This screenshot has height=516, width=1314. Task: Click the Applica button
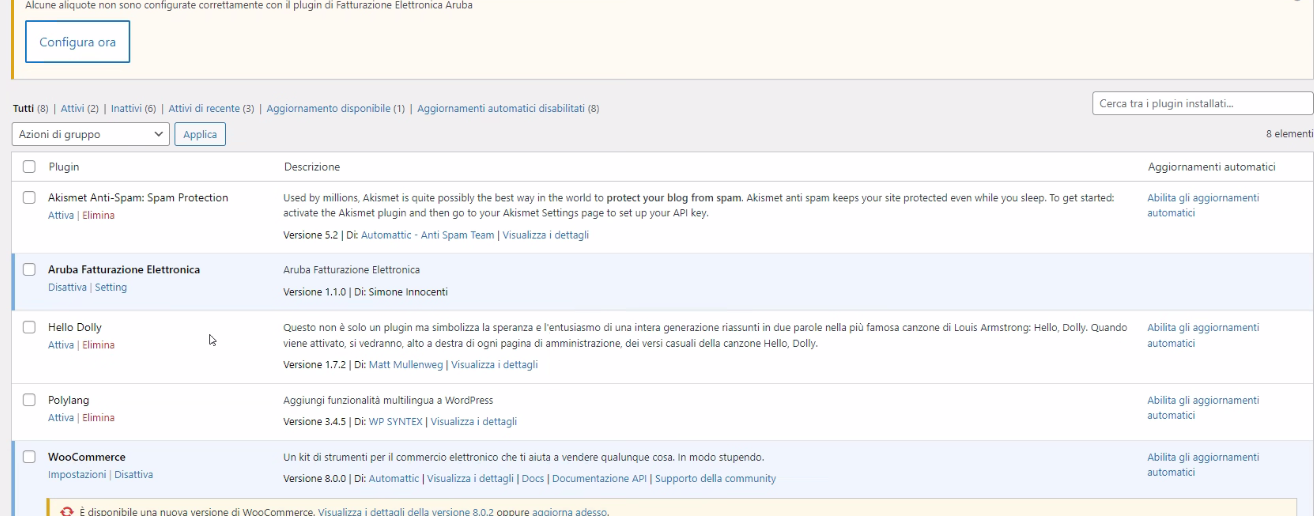(x=200, y=134)
